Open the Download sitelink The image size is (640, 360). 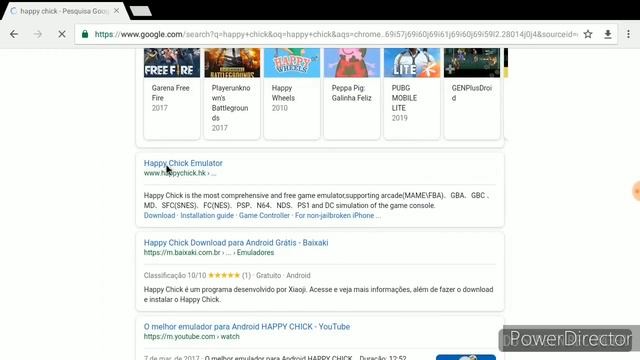pos(159,216)
